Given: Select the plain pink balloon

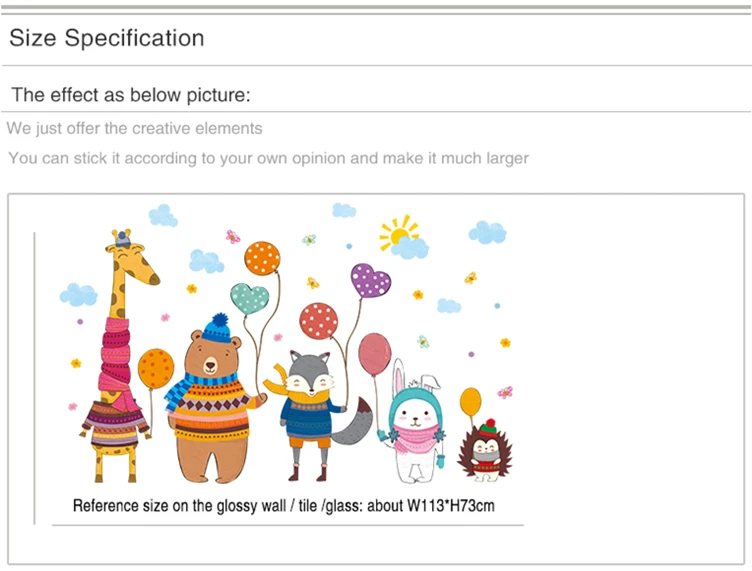Looking at the screenshot, I should 375,355.
